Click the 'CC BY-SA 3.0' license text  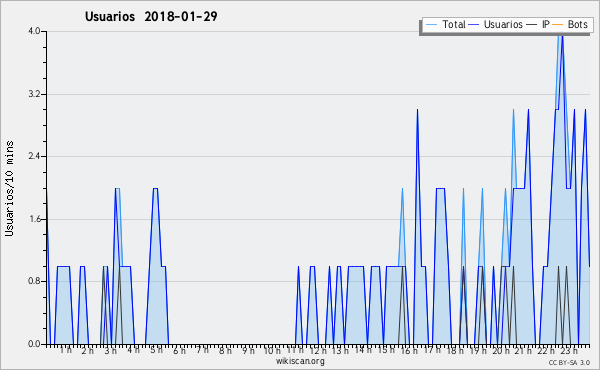(x=569, y=362)
